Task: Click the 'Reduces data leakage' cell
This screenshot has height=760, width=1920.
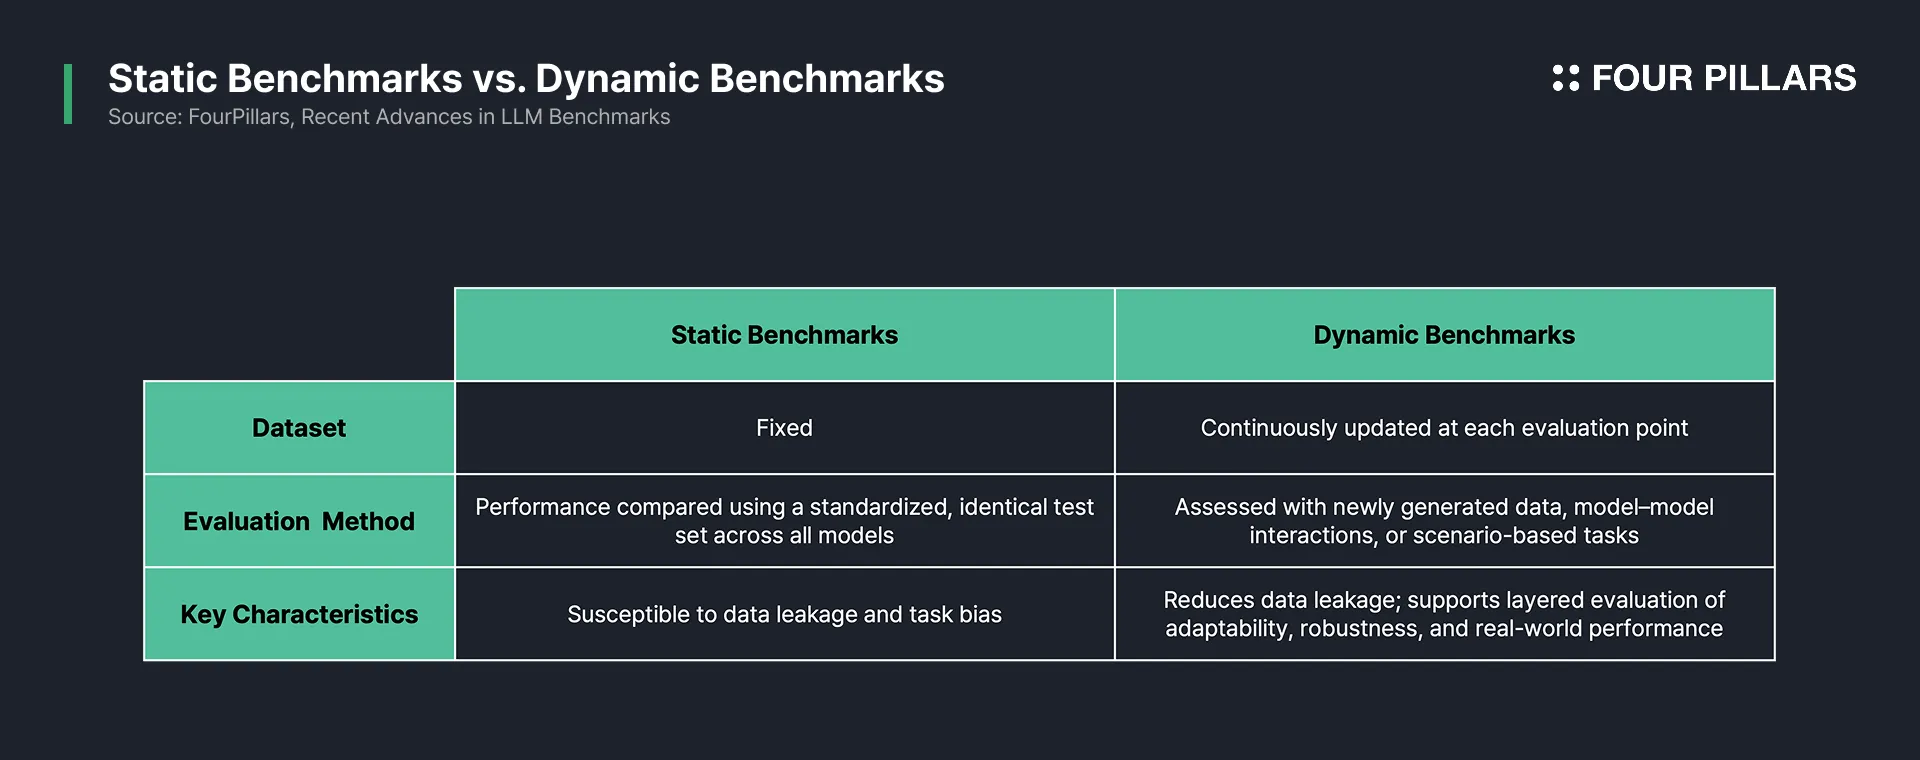Action: pos(1445,614)
